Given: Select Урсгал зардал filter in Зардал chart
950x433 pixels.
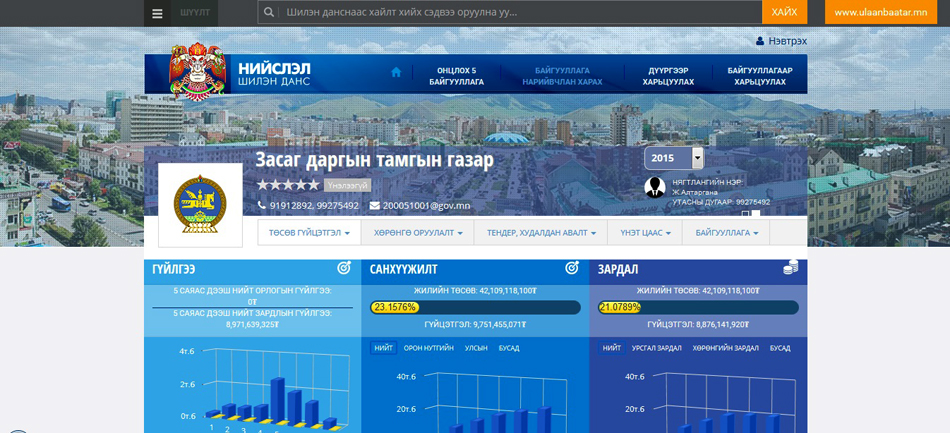Looking at the screenshot, I should click(656, 348).
